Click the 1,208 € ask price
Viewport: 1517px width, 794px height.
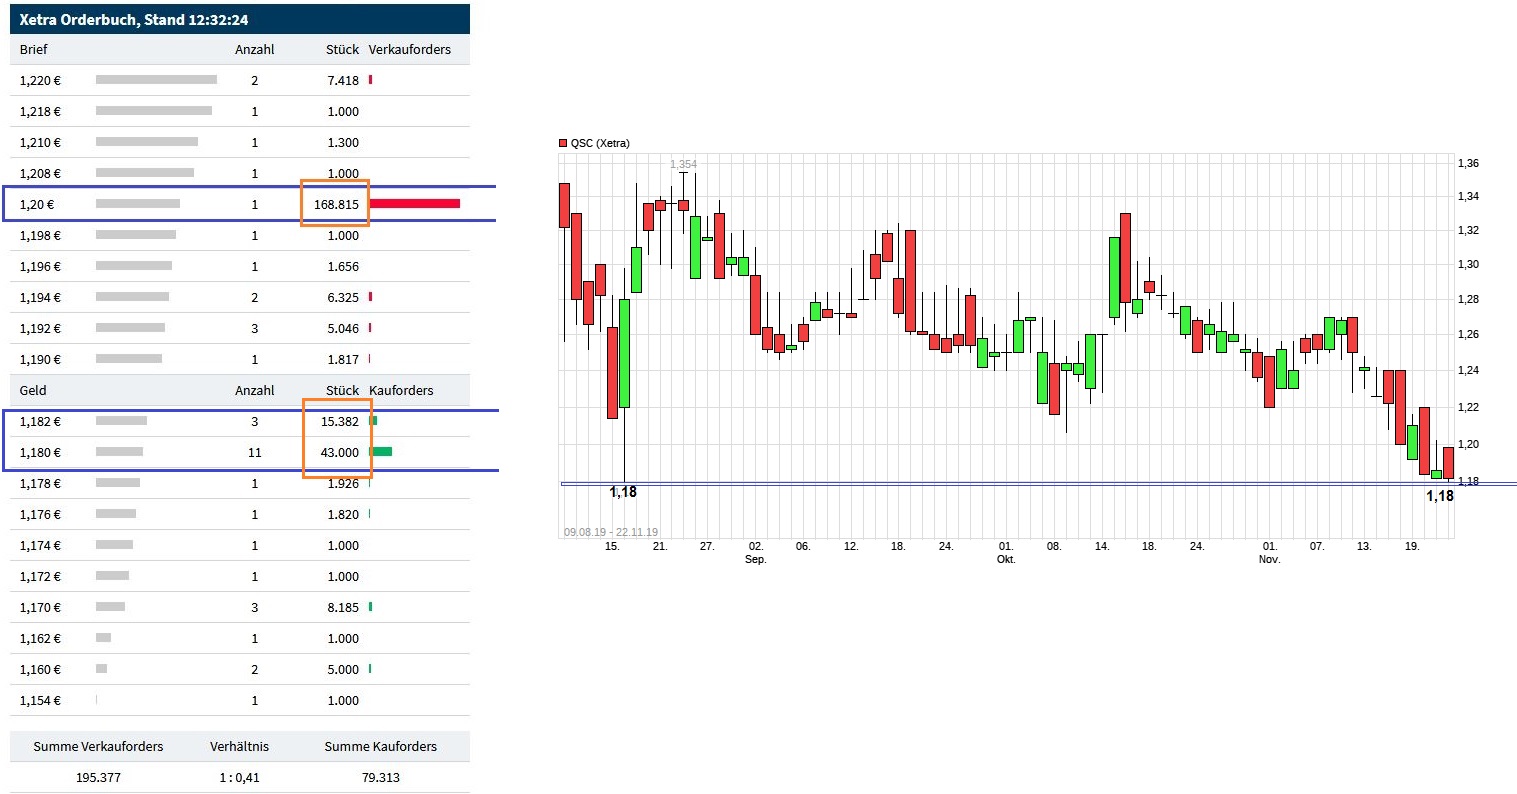pos(40,173)
